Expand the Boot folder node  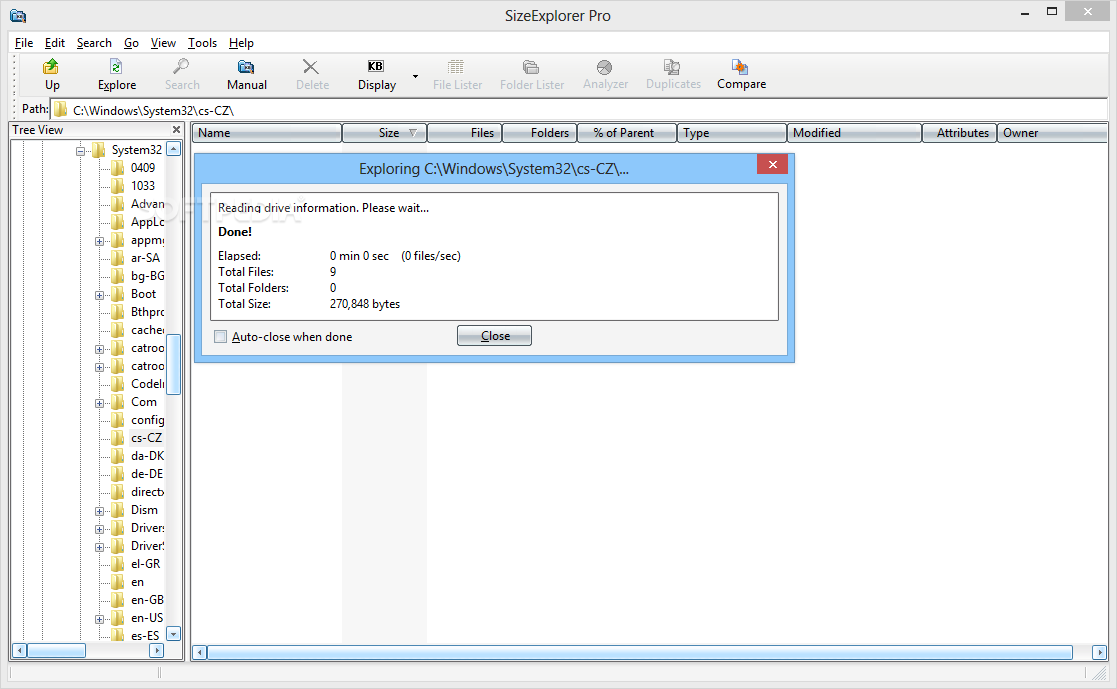[x=99, y=295]
